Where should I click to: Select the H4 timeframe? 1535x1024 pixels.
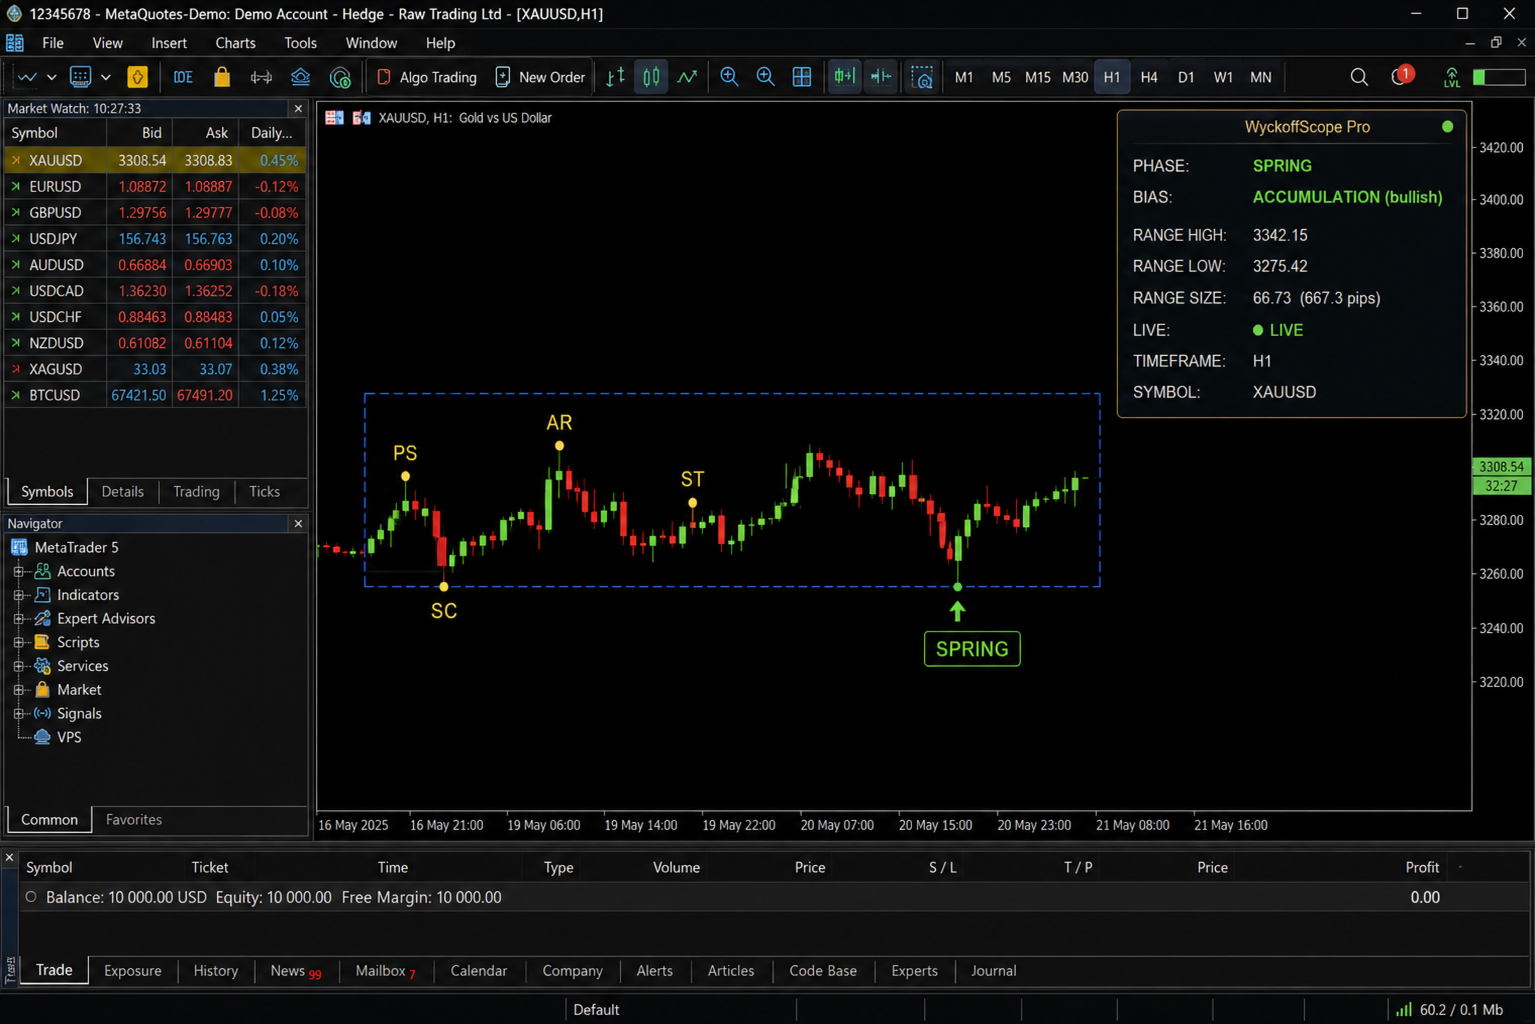1149,77
